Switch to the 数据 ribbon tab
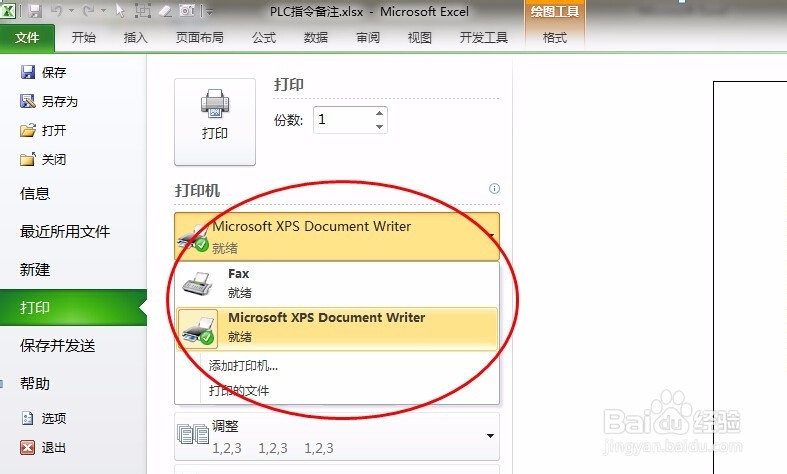The height and width of the screenshot is (474, 787). [316, 38]
